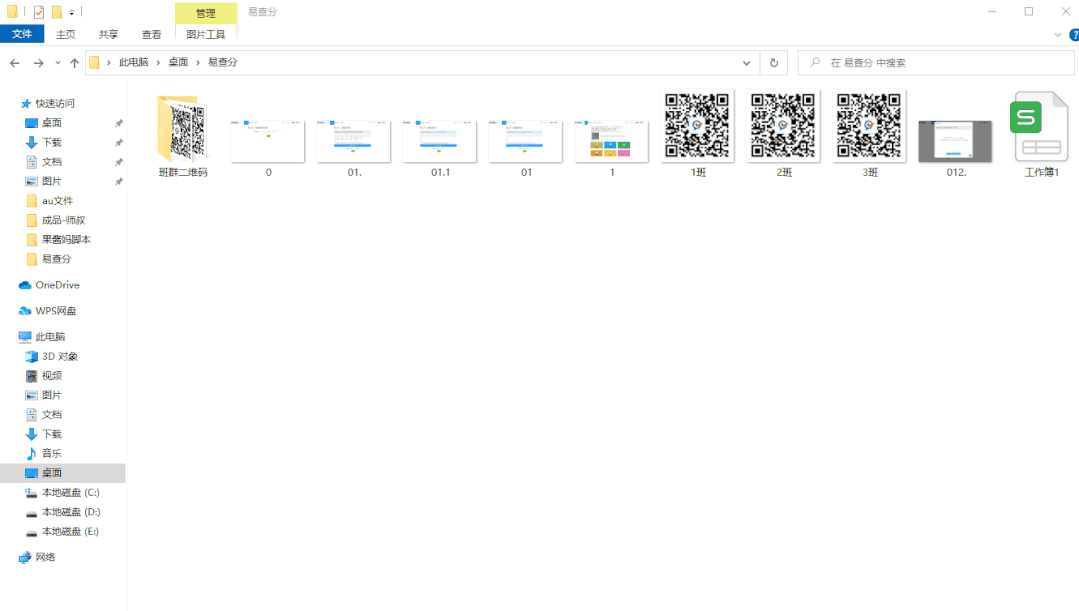Click the folder icon in title bar
This screenshot has height=611, width=1079.
pos(12,12)
